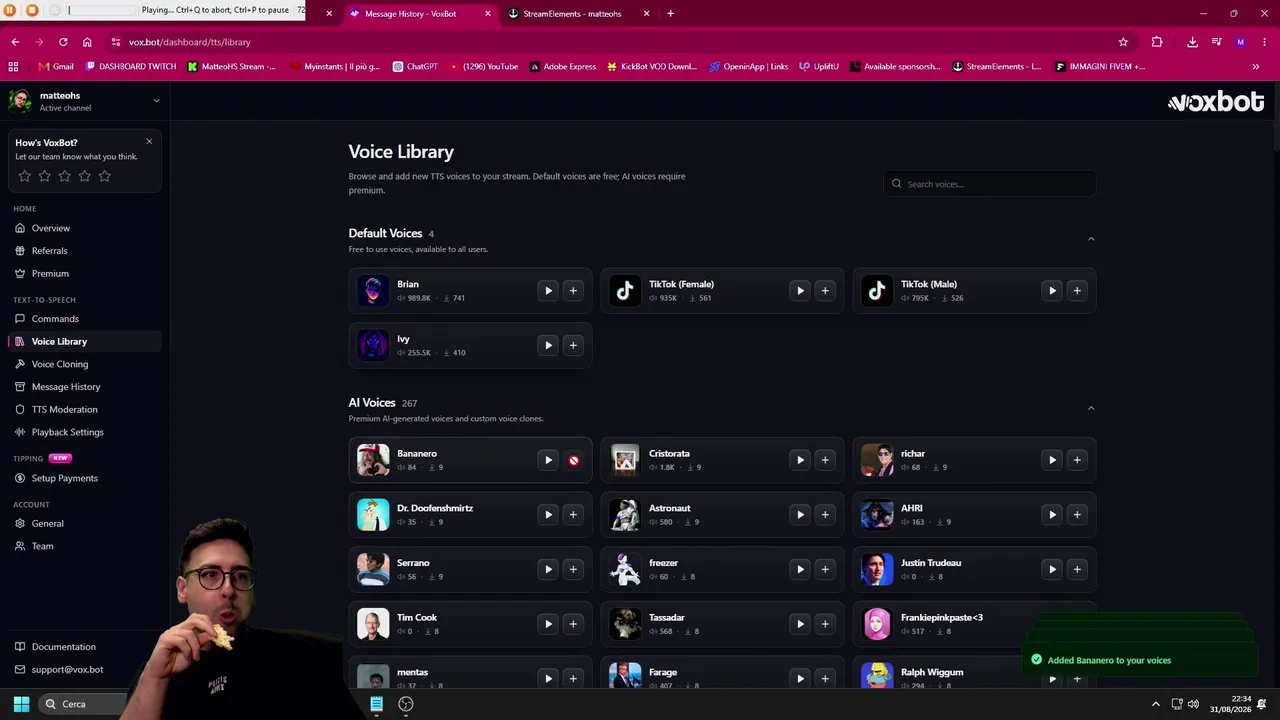Add the Ivy voice
The width and height of the screenshot is (1280, 720).
pos(573,345)
